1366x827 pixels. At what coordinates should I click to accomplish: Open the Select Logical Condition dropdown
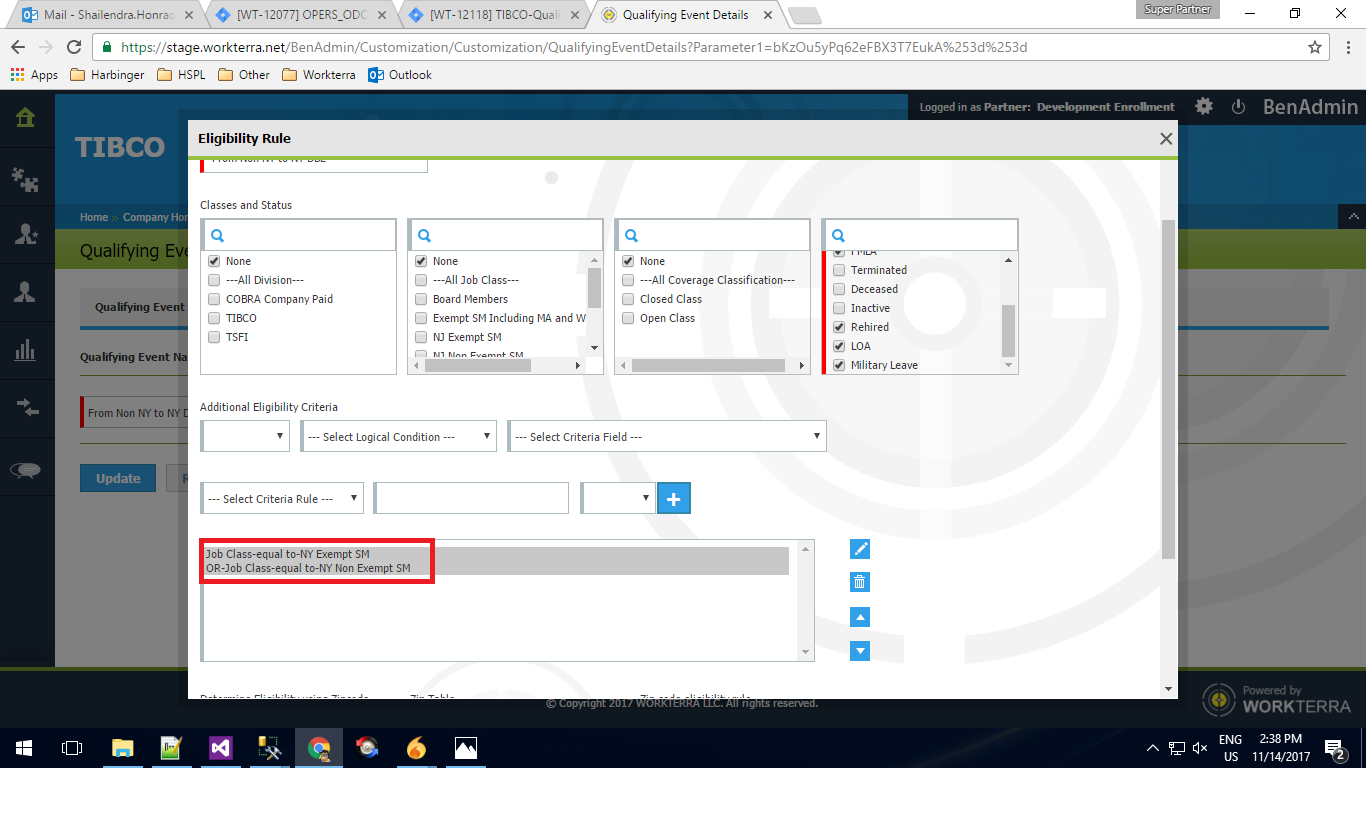398,437
